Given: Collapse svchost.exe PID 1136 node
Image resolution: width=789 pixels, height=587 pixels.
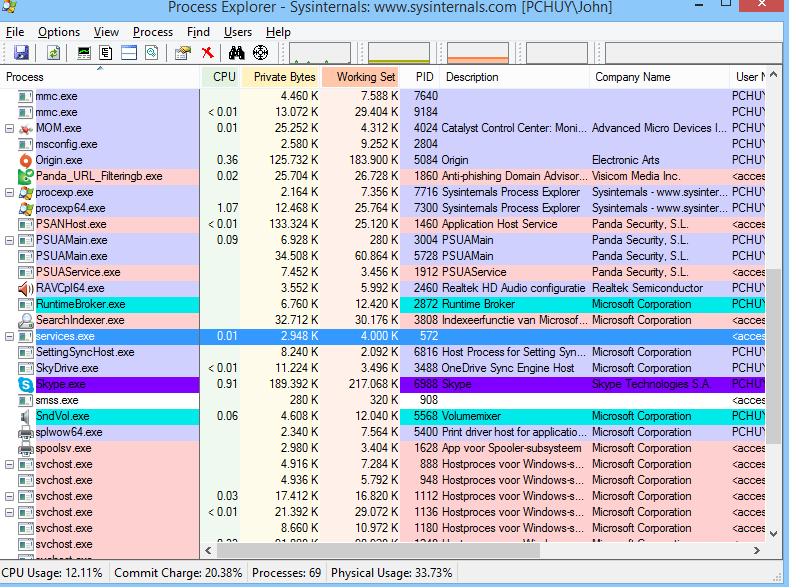Looking at the screenshot, I should pyautogui.click(x=9, y=513).
